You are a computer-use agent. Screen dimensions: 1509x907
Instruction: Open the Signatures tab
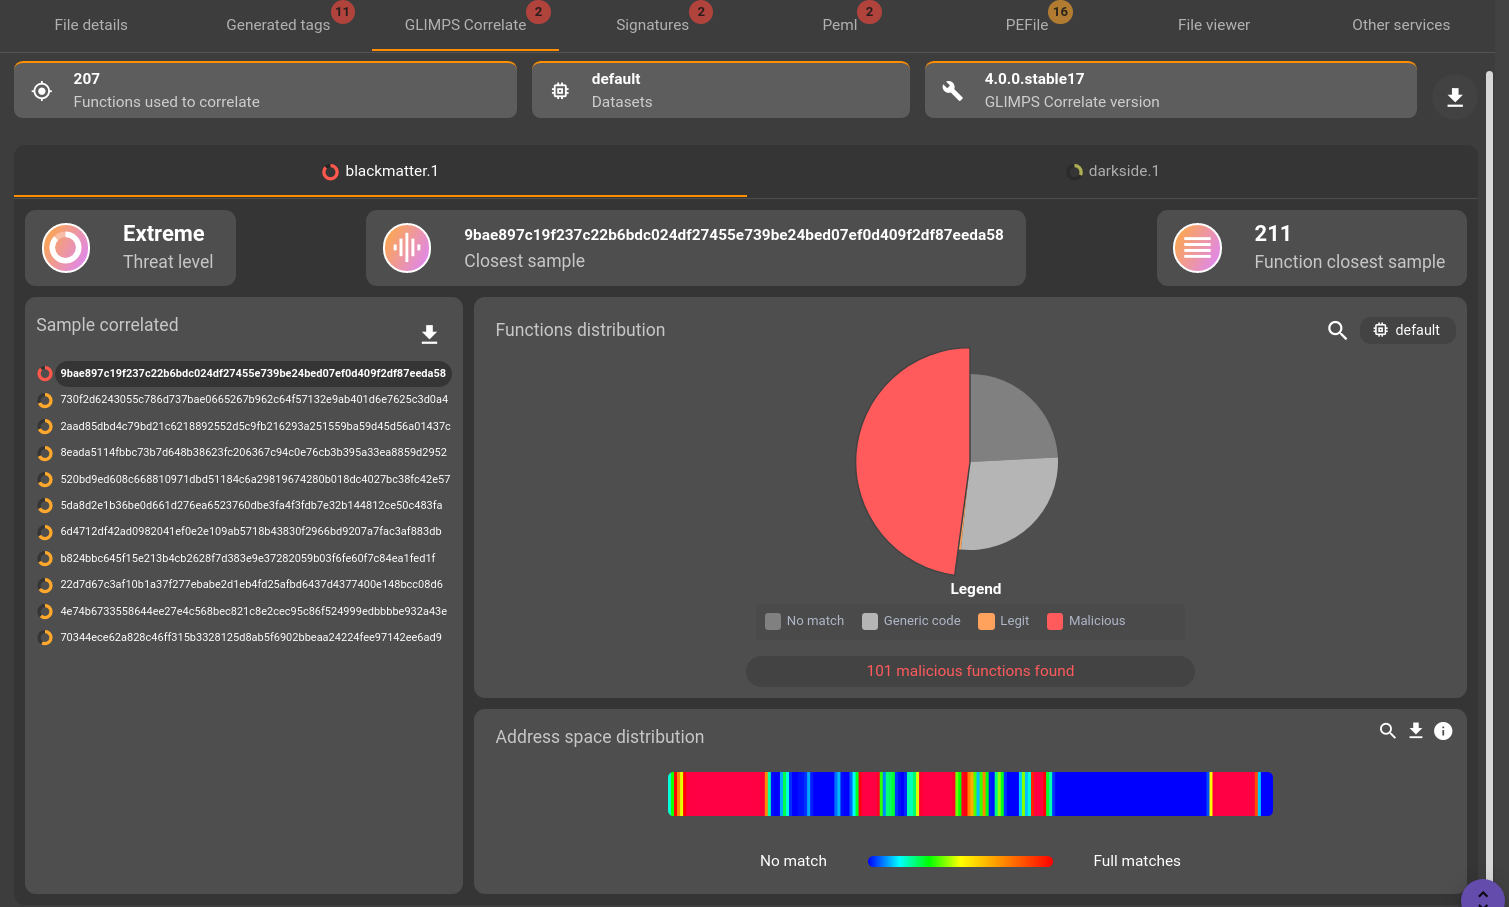point(652,25)
